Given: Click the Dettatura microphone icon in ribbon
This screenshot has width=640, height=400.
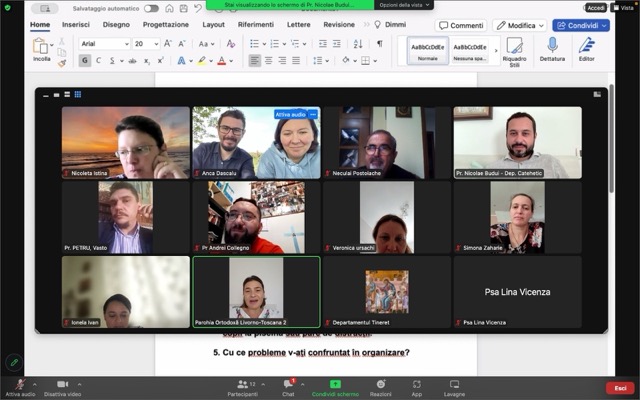Looking at the screenshot, I should pos(552,45).
